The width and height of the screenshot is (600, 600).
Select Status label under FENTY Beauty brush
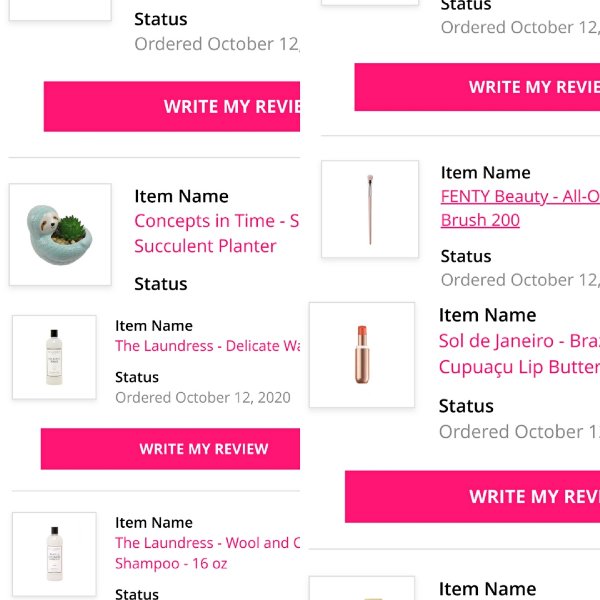point(466,256)
